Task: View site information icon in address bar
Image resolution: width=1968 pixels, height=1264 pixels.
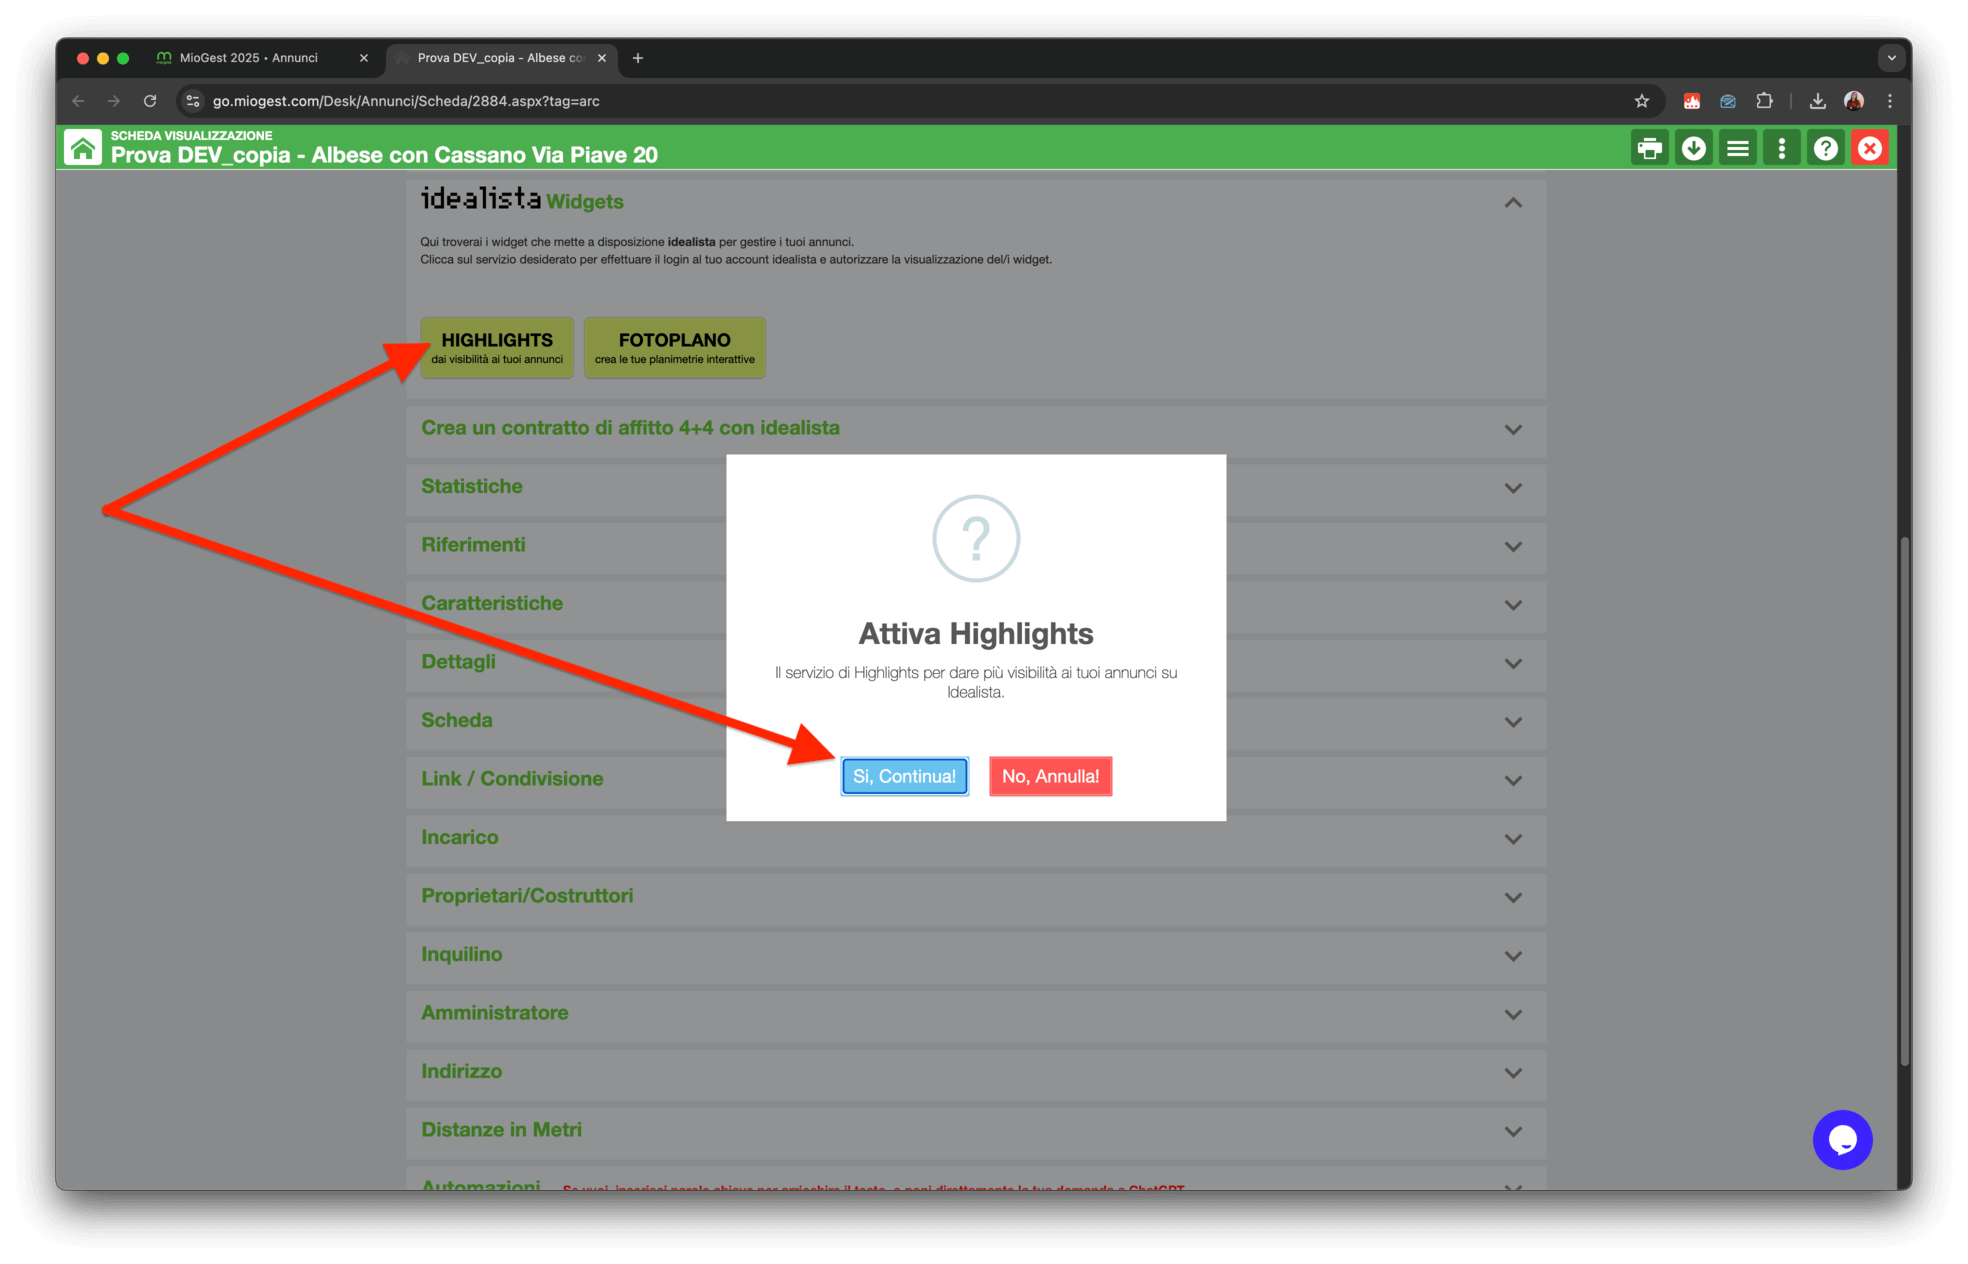Action: [x=193, y=101]
